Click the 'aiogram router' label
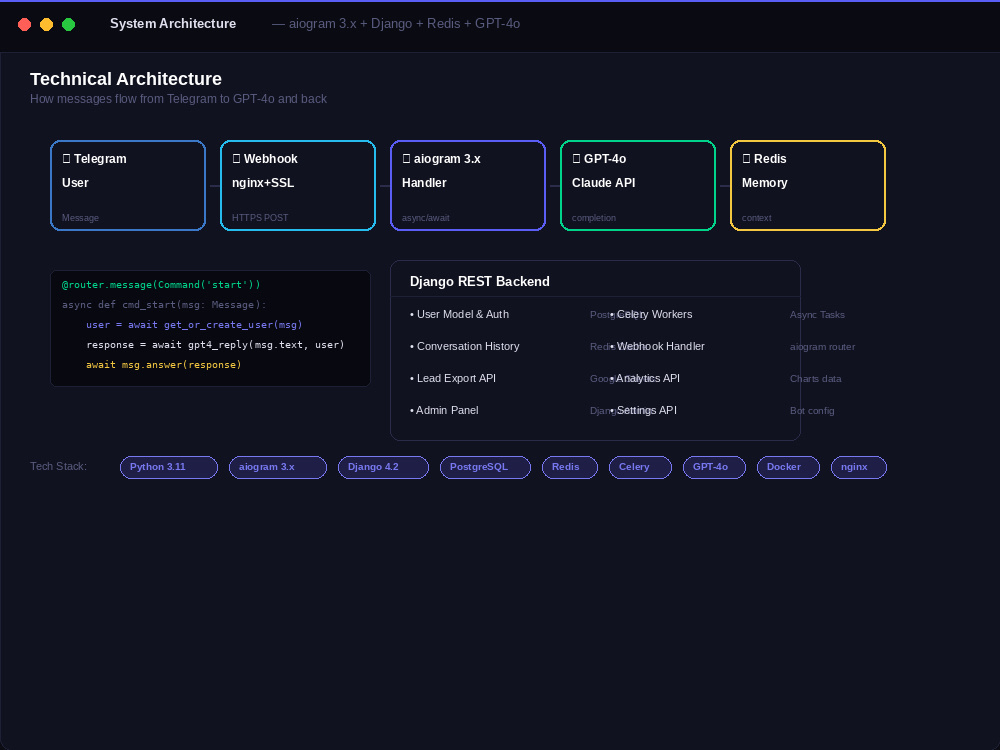1000x750 pixels. (x=822, y=347)
